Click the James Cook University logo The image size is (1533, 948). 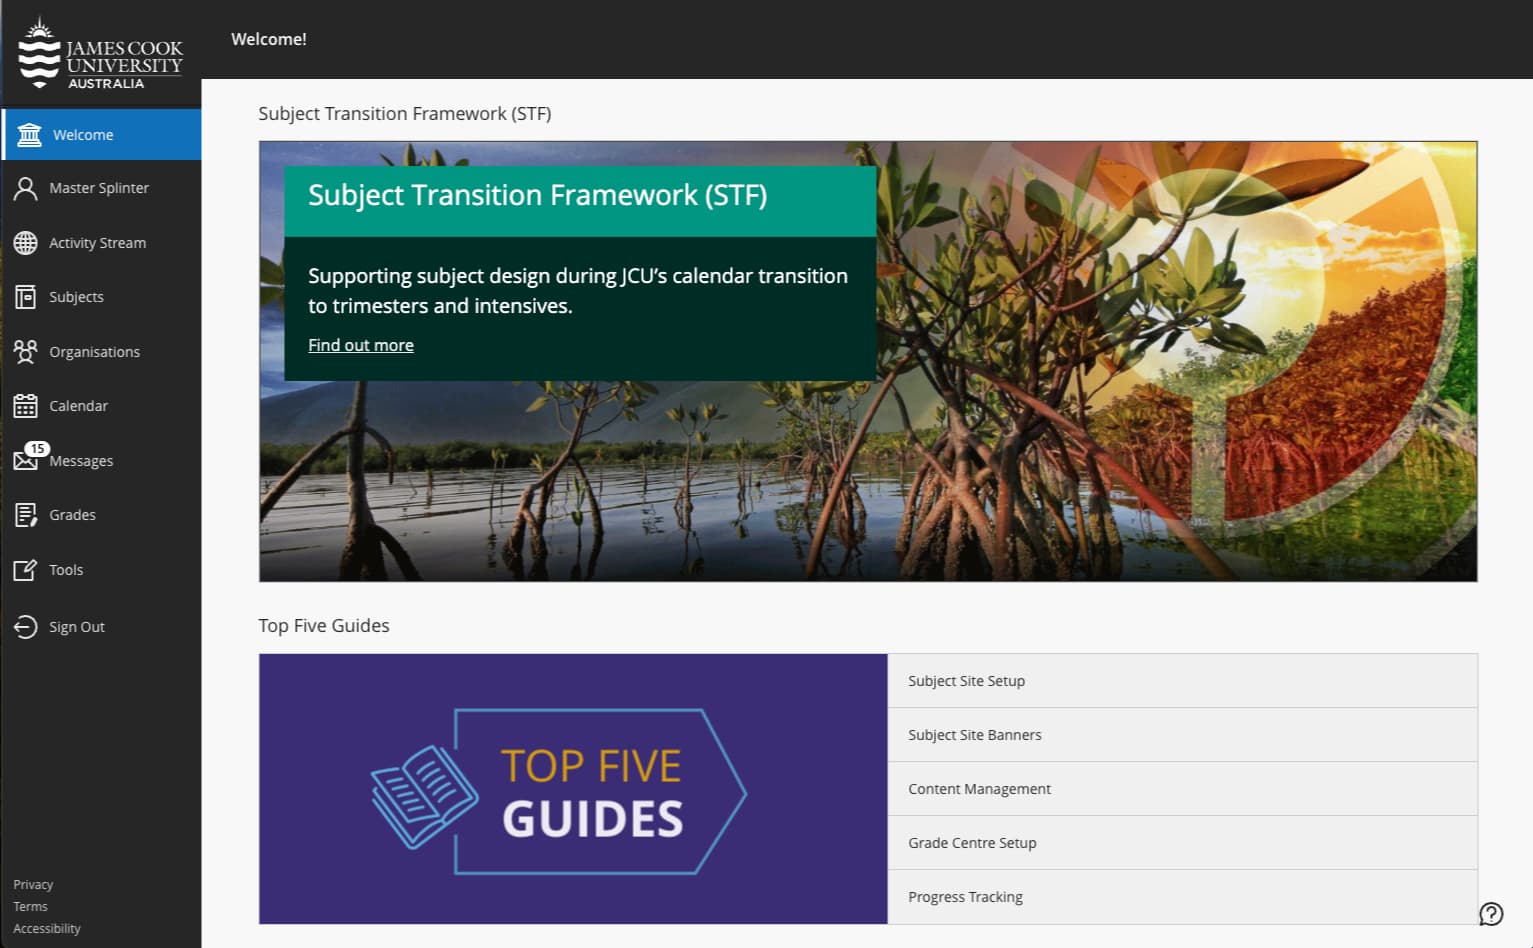(101, 54)
